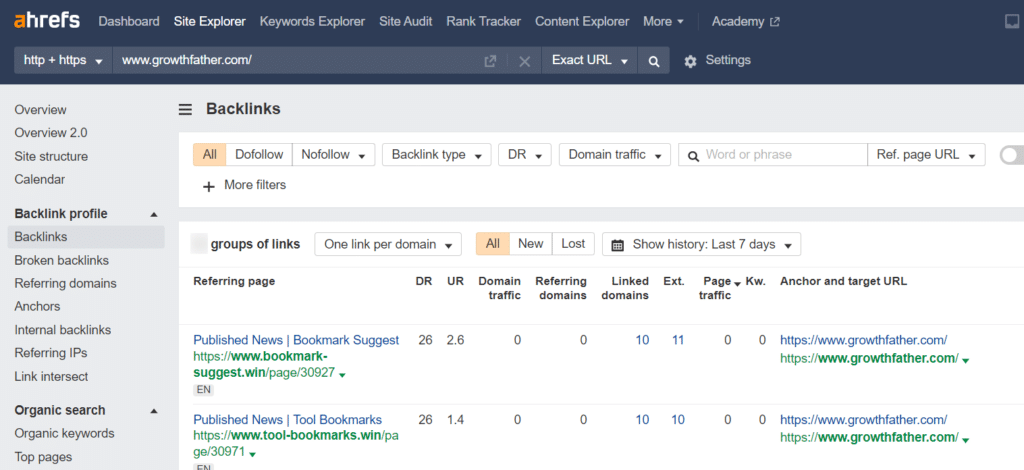
Task: Open Published News | Bookmark Suggest link
Action: pos(296,340)
